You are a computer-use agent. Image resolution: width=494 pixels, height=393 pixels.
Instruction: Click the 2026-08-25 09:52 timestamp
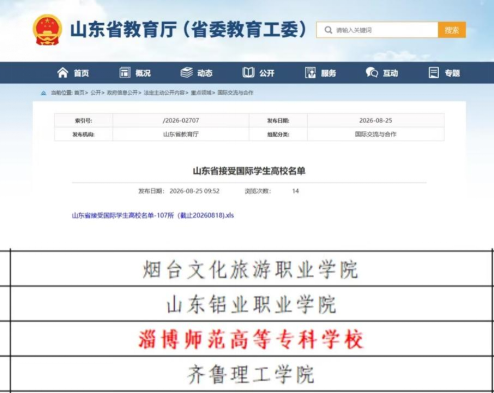pos(194,191)
